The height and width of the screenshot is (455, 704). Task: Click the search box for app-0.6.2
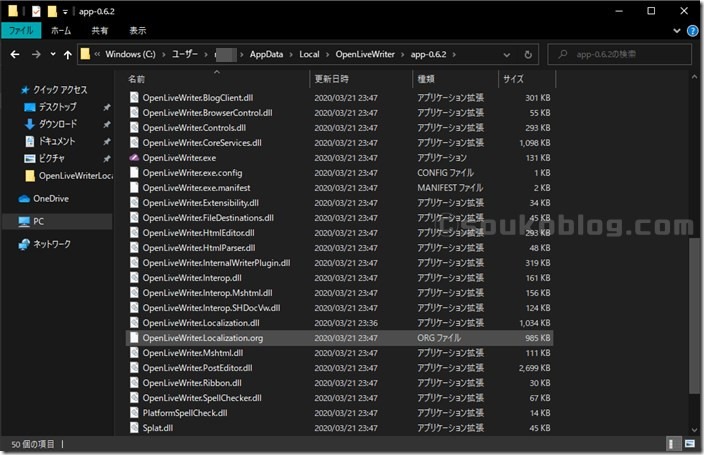pos(620,54)
